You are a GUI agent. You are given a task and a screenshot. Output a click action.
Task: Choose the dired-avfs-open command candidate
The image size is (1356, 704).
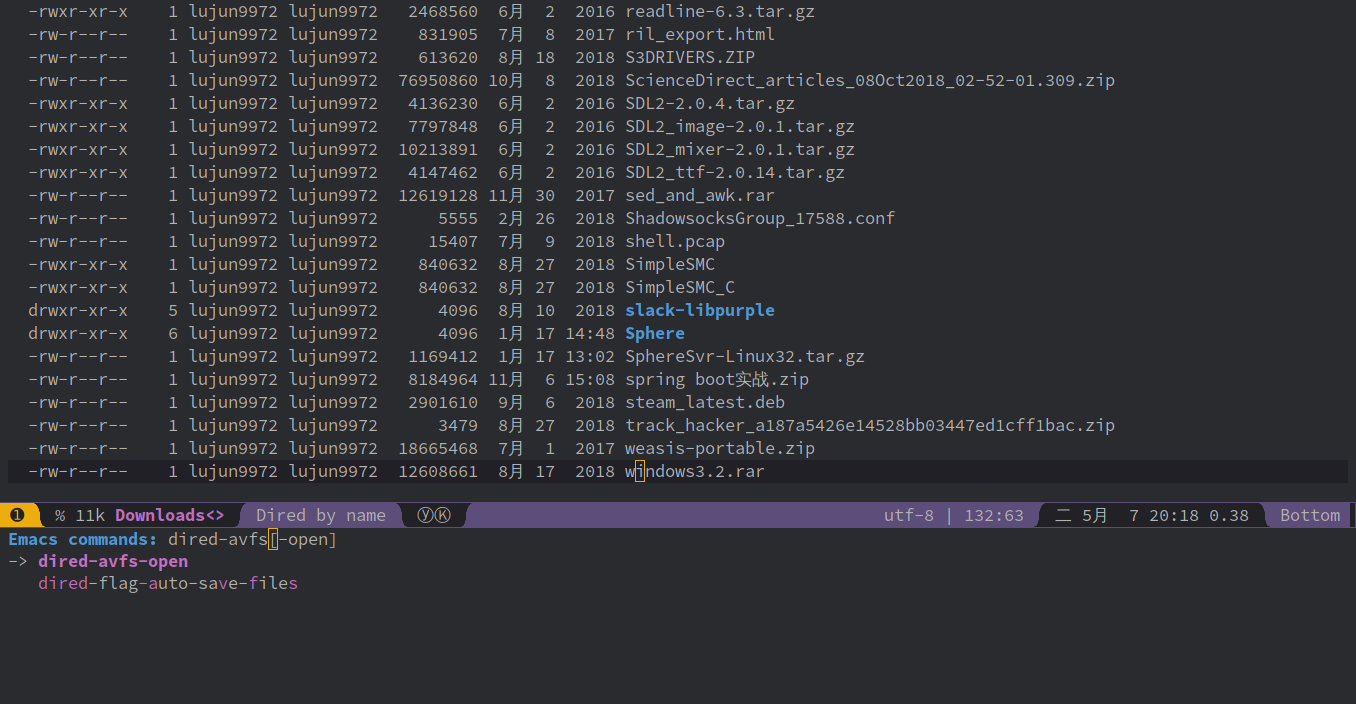tap(112, 561)
